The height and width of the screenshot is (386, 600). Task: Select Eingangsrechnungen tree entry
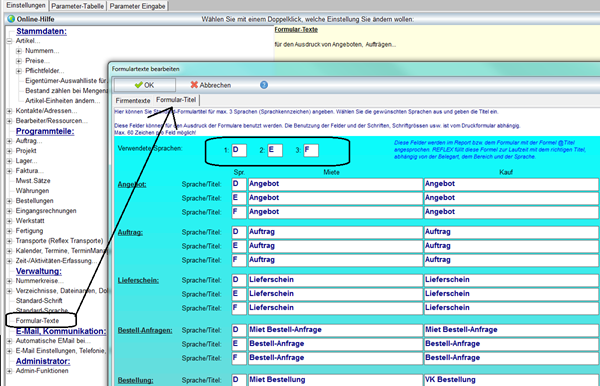click(46, 211)
